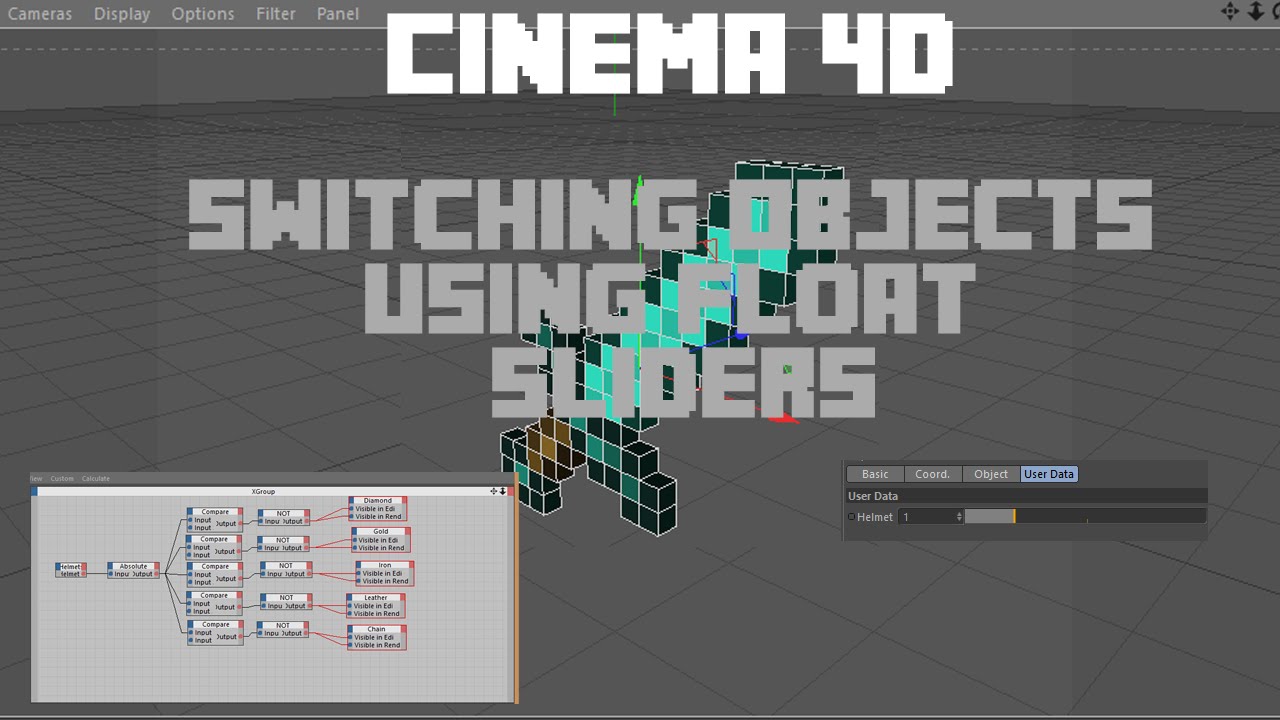Open the Panel viewport menu
The height and width of the screenshot is (720, 1280).
338,14
